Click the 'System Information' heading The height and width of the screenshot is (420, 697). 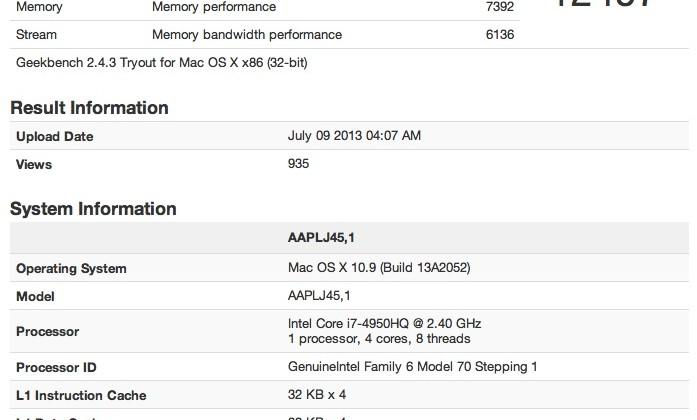tap(93, 209)
